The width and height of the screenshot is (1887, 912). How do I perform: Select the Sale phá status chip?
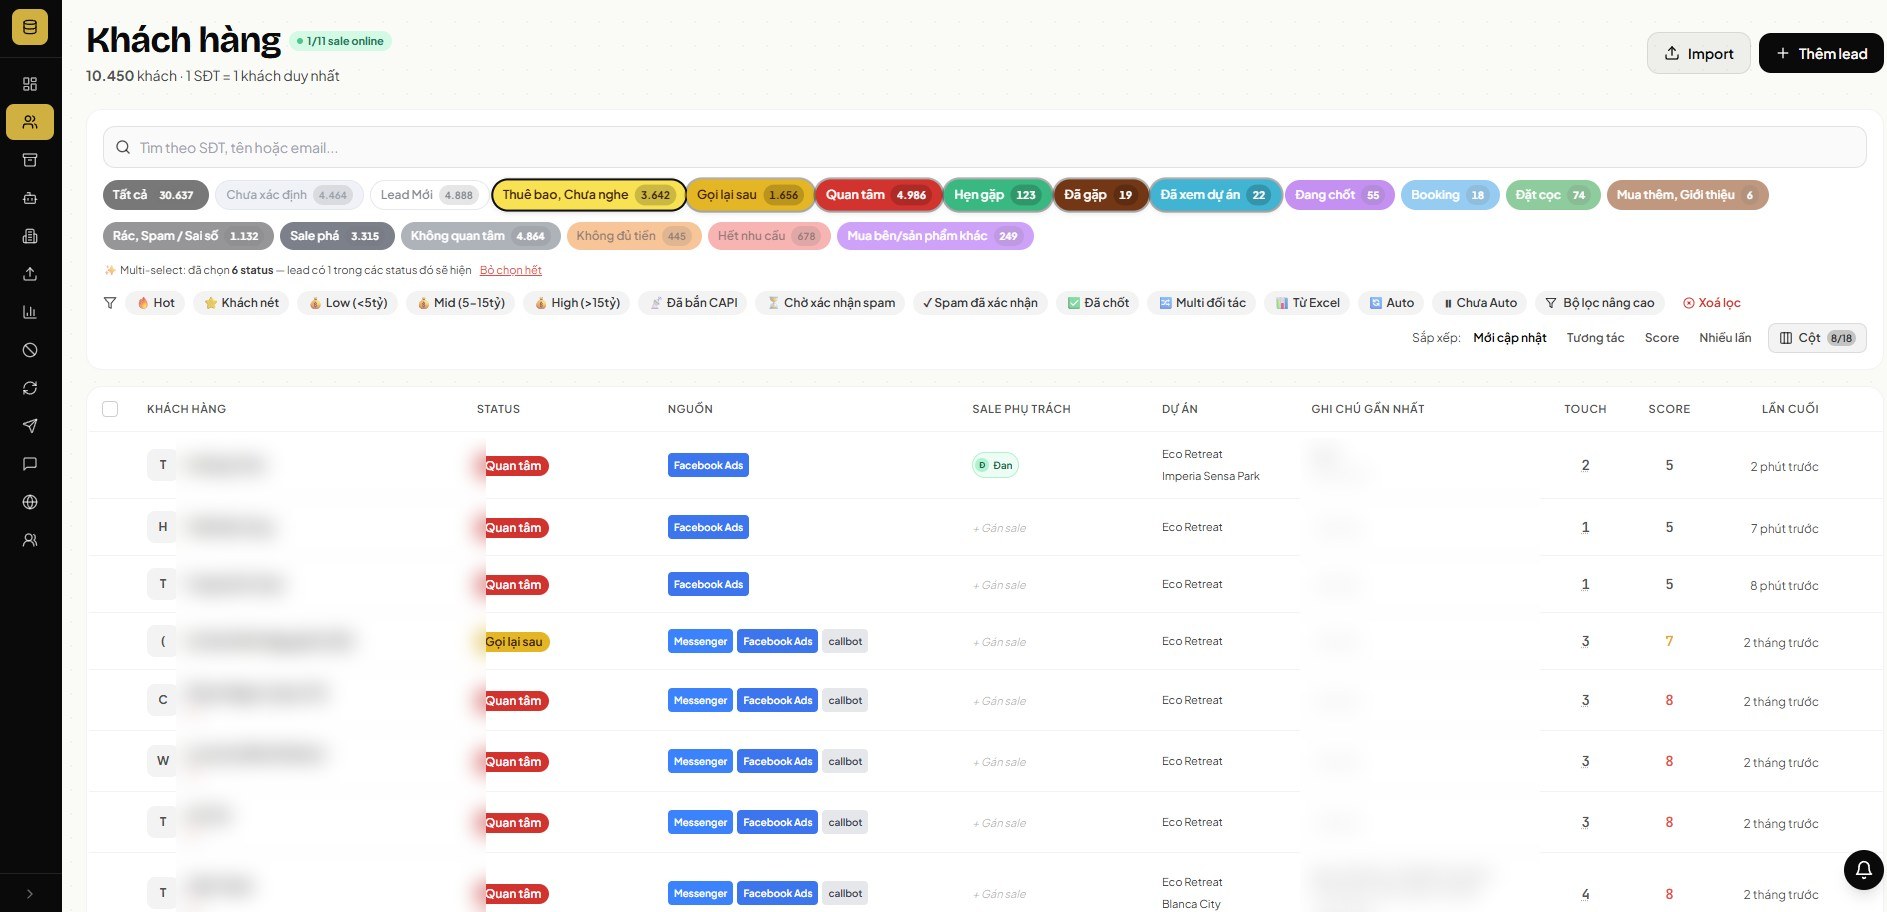(x=336, y=236)
